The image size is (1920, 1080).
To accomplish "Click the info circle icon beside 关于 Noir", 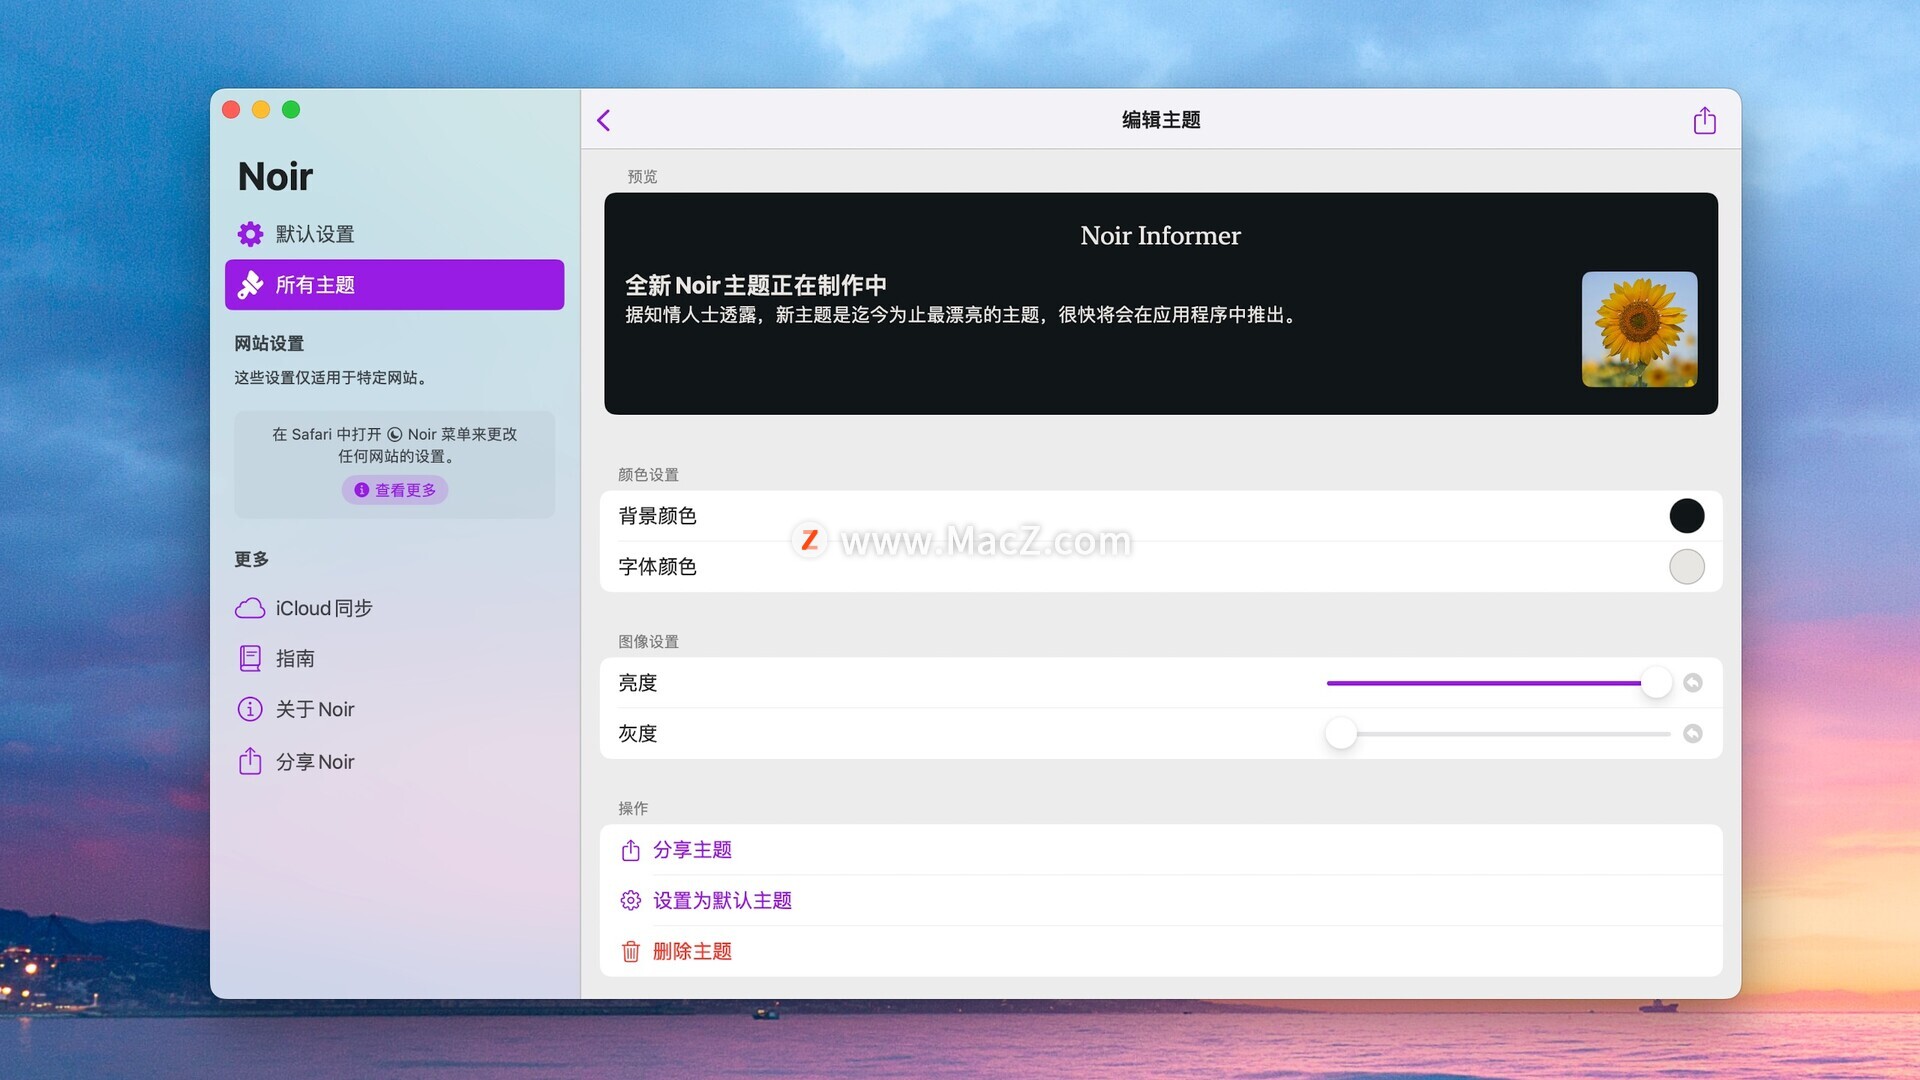I will pyautogui.click(x=250, y=710).
